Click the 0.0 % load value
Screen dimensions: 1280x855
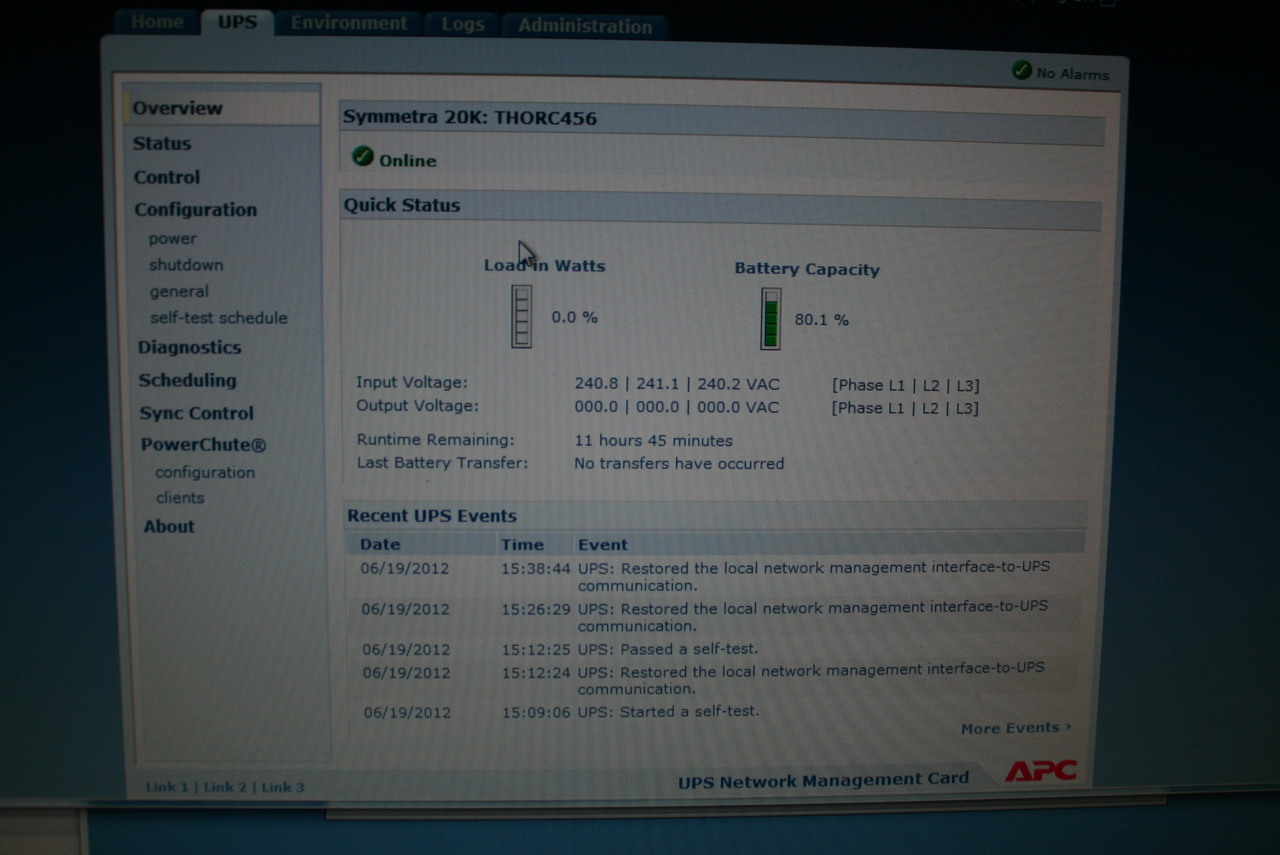(575, 317)
